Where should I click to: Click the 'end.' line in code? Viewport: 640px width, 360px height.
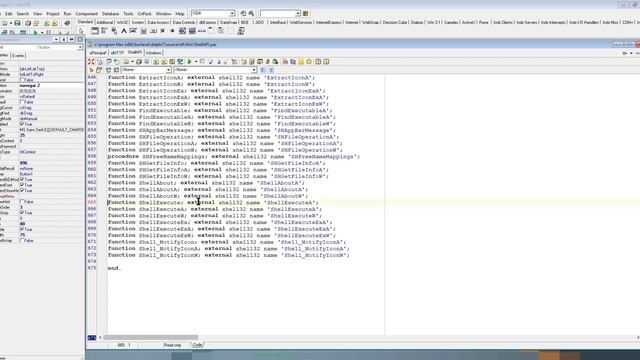click(114, 268)
